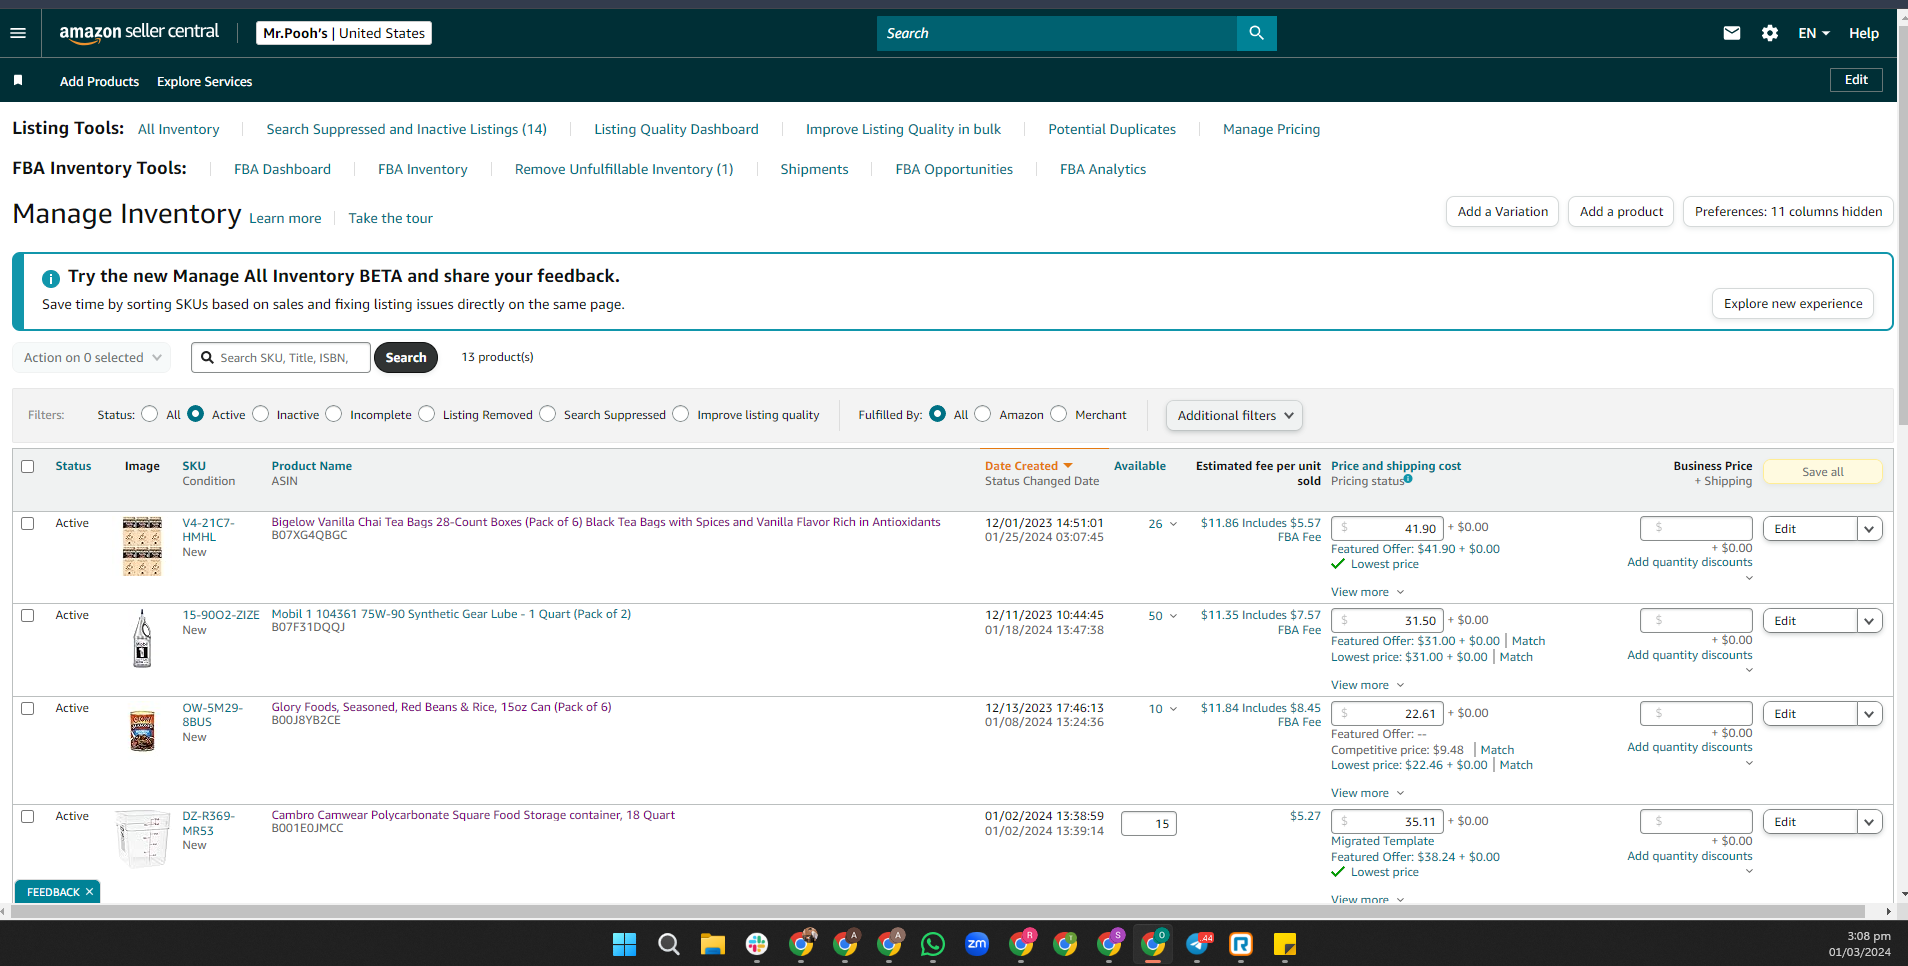Open the EN language dropdown
This screenshot has width=1908, height=966.
click(x=1813, y=33)
